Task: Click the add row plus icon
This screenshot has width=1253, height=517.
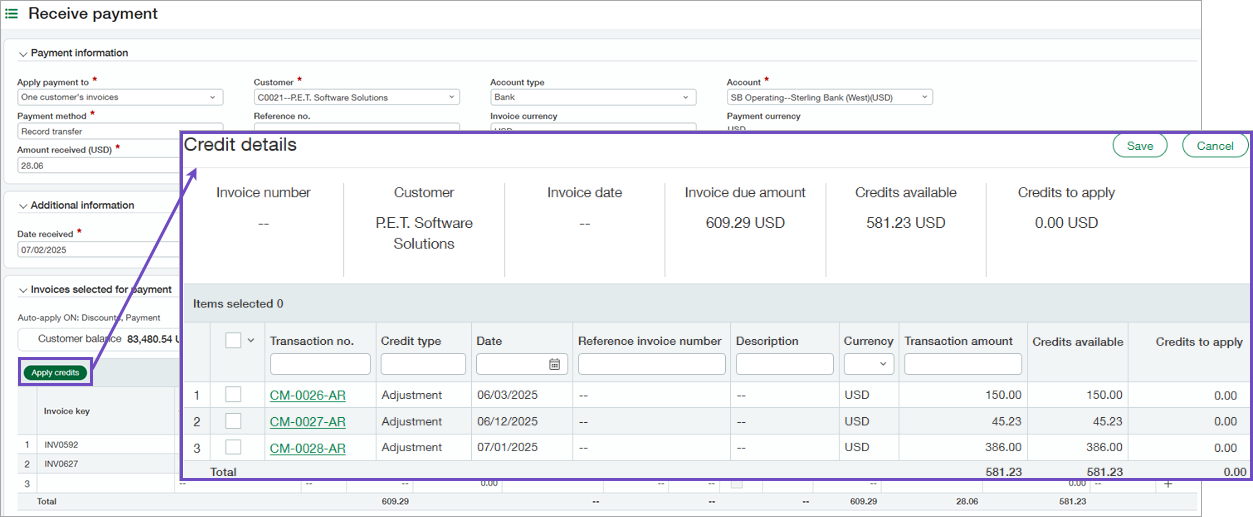Action: point(1169,483)
